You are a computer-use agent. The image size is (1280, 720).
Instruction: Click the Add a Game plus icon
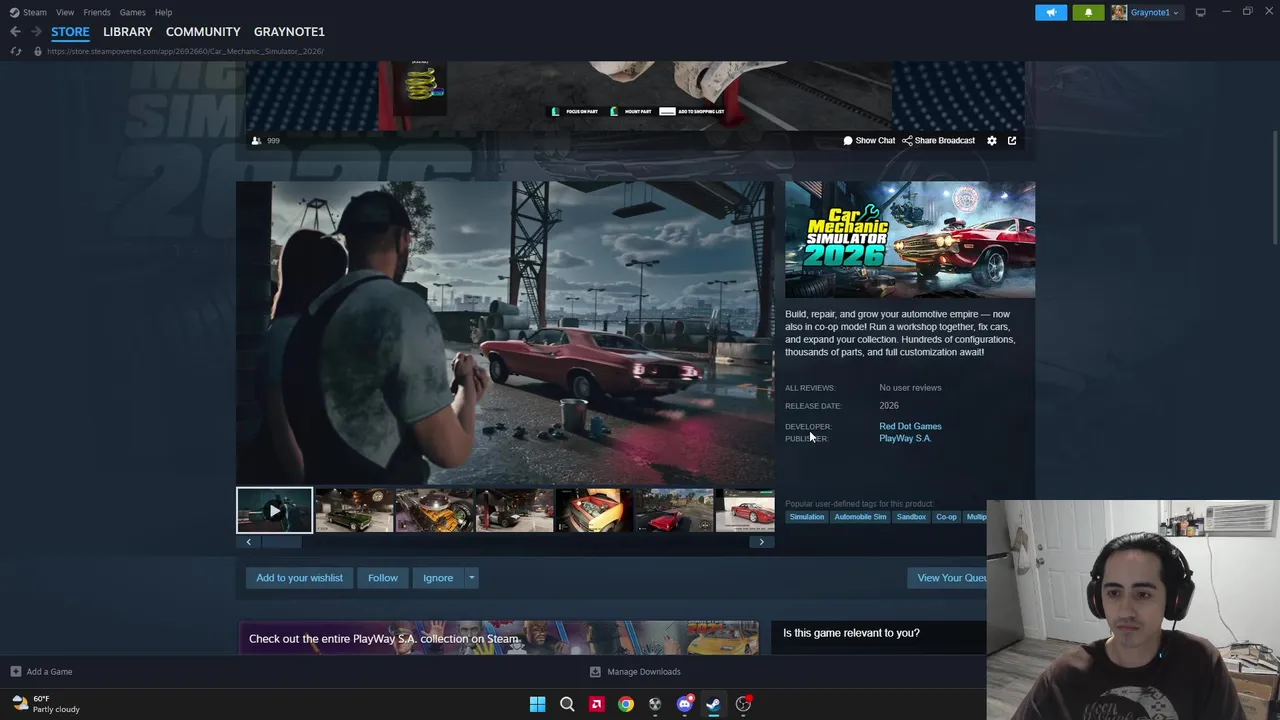point(15,672)
